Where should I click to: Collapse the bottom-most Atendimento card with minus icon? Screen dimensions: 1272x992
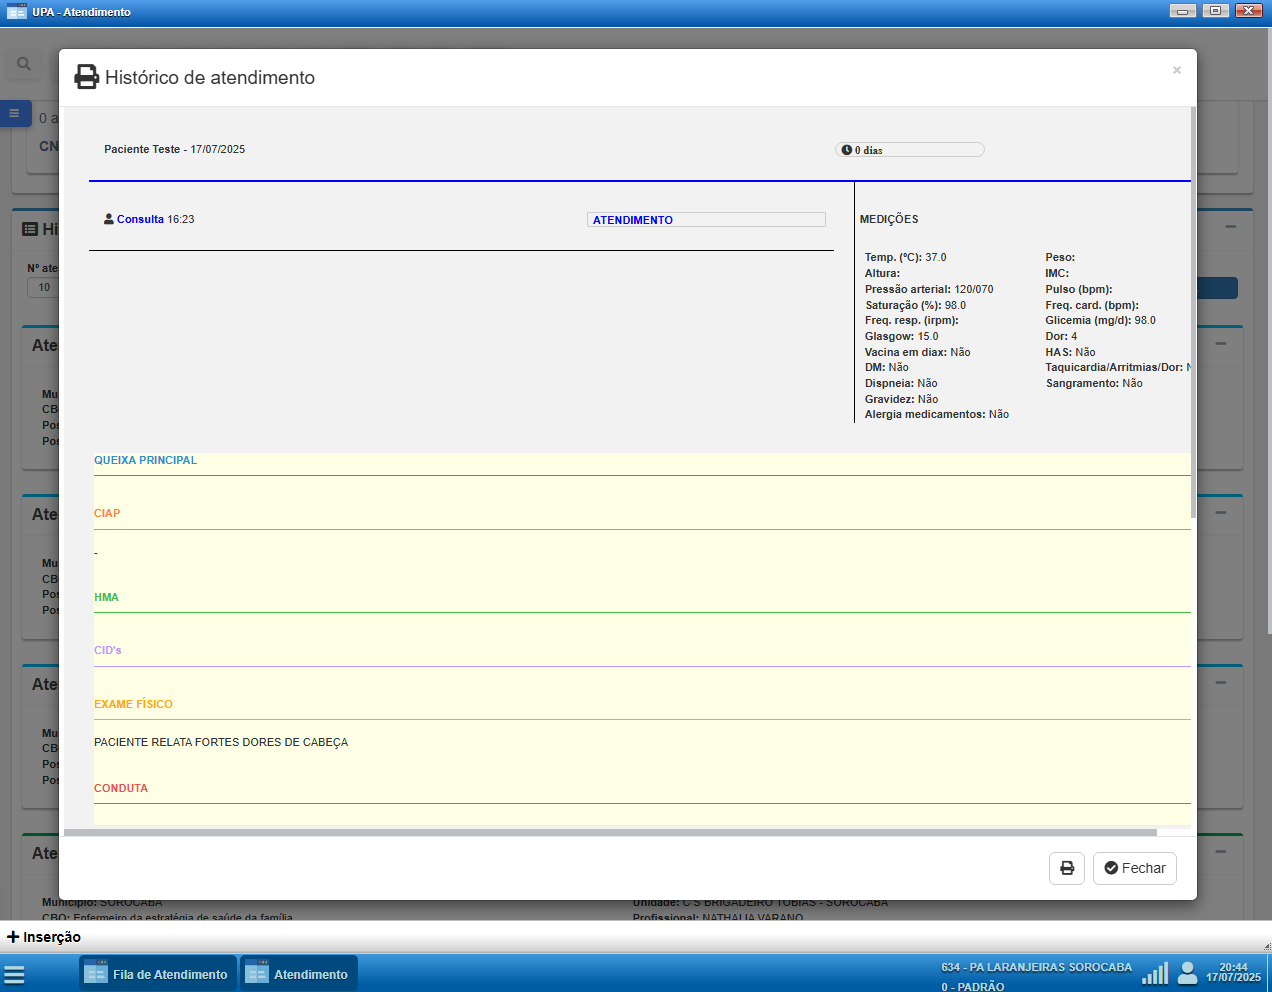[1220, 852]
